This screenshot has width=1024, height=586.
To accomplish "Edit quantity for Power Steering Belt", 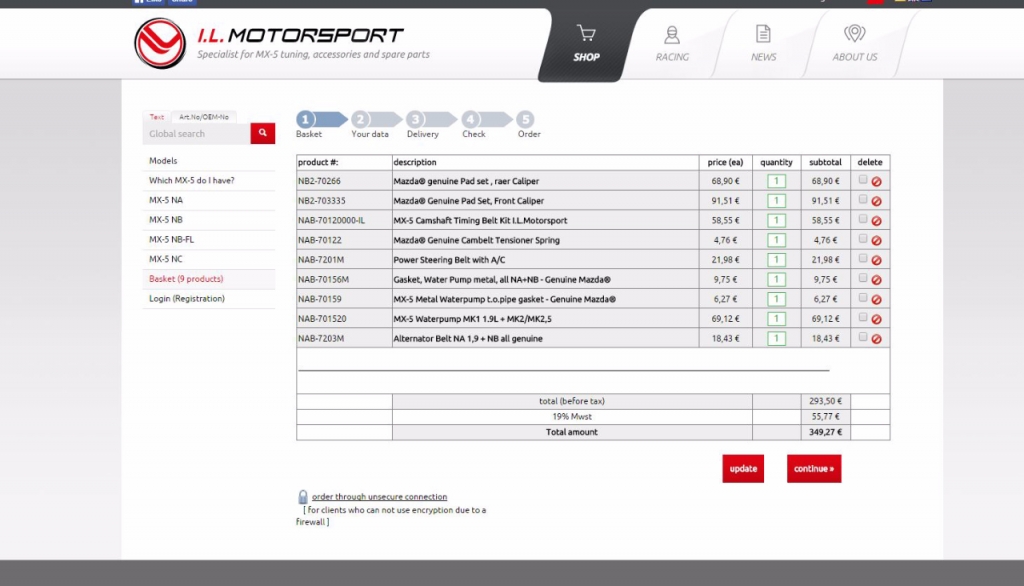I will [x=776, y=259].
